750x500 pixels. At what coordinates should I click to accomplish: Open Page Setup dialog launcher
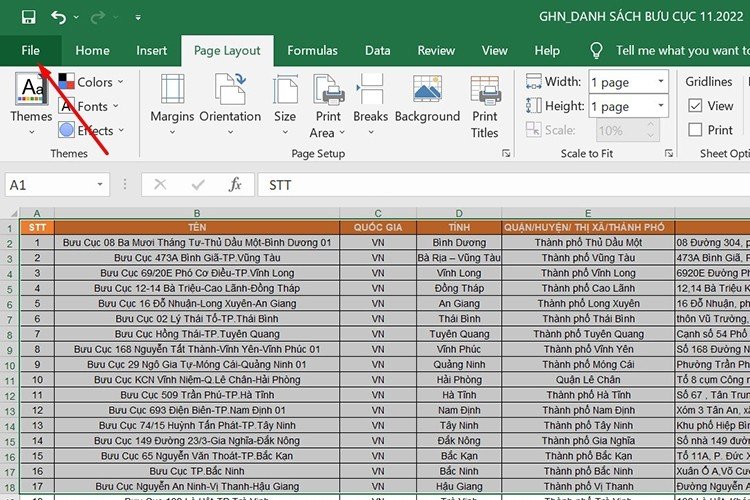[506, 154]
